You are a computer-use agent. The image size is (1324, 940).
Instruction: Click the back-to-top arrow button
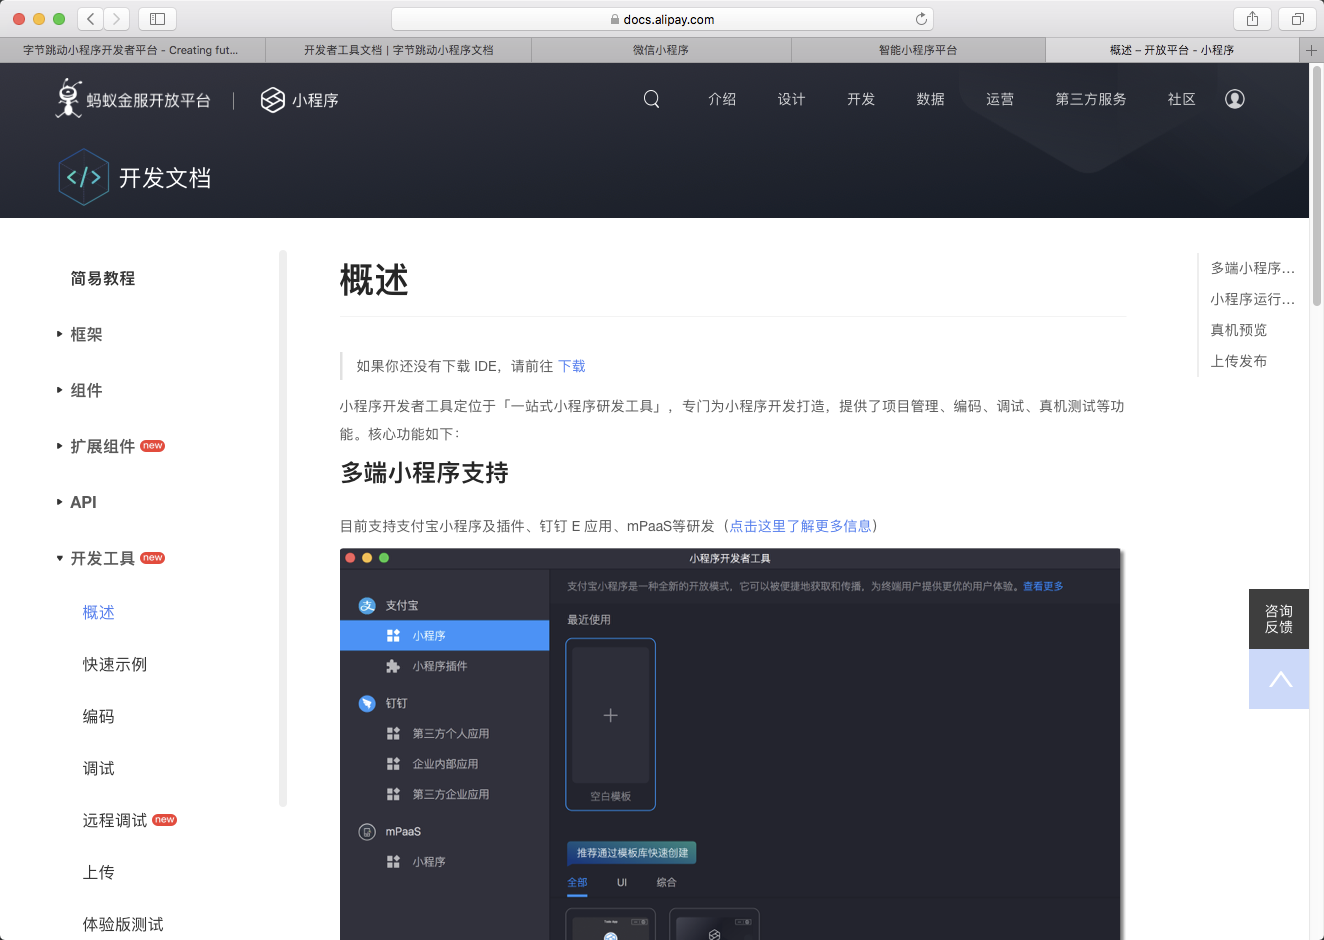1279,679
